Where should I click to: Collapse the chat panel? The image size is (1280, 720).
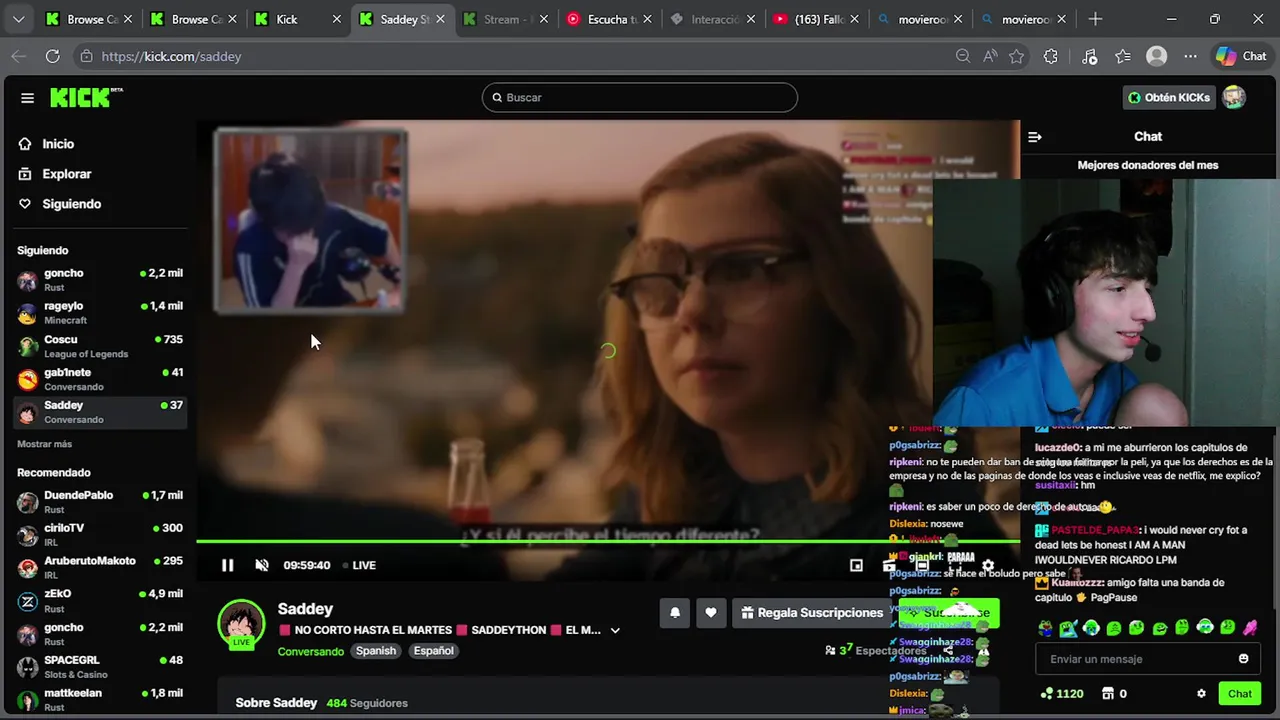tap(1035, 137)
